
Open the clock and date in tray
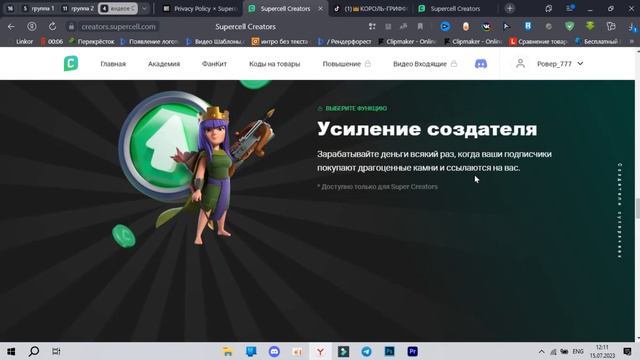coord(602,351)
